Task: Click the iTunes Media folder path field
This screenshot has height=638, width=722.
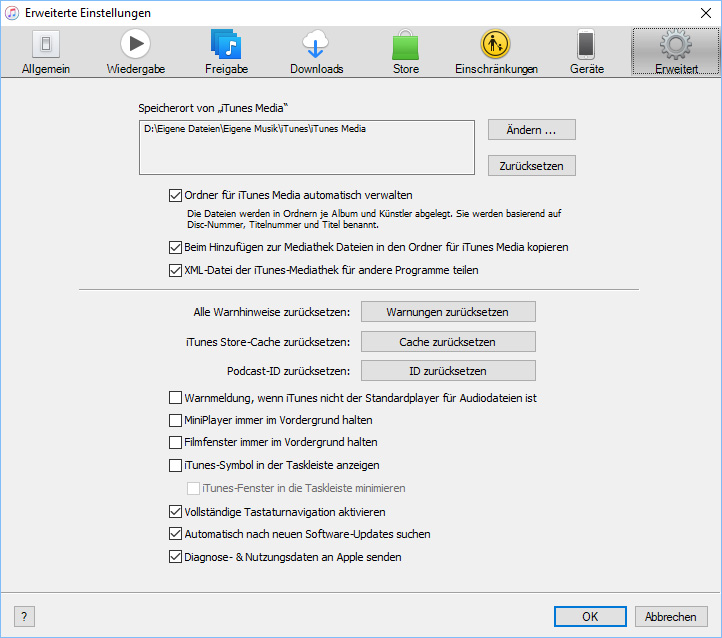Action: point(307,147)
